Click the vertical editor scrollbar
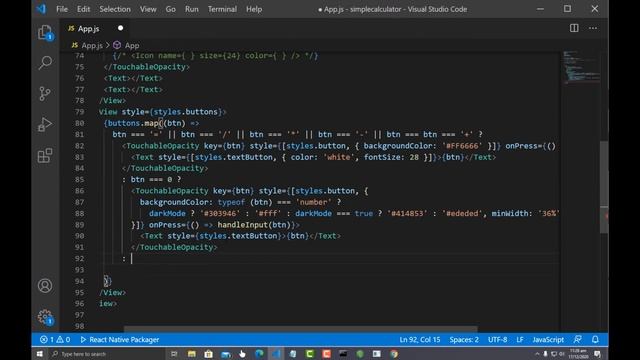Viewport: 640px width, 360px height. 604,187
